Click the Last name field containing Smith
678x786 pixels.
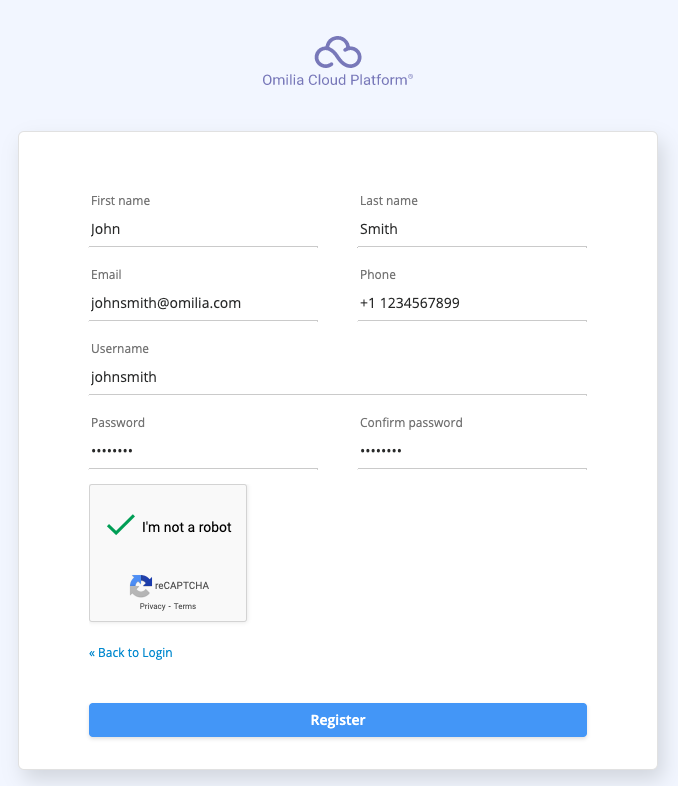(472, 229)
